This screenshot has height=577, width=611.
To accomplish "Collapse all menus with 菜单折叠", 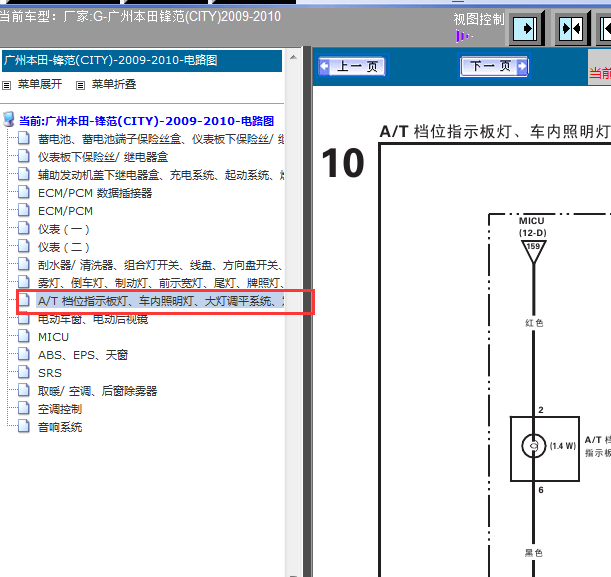I will pos(114,84).
